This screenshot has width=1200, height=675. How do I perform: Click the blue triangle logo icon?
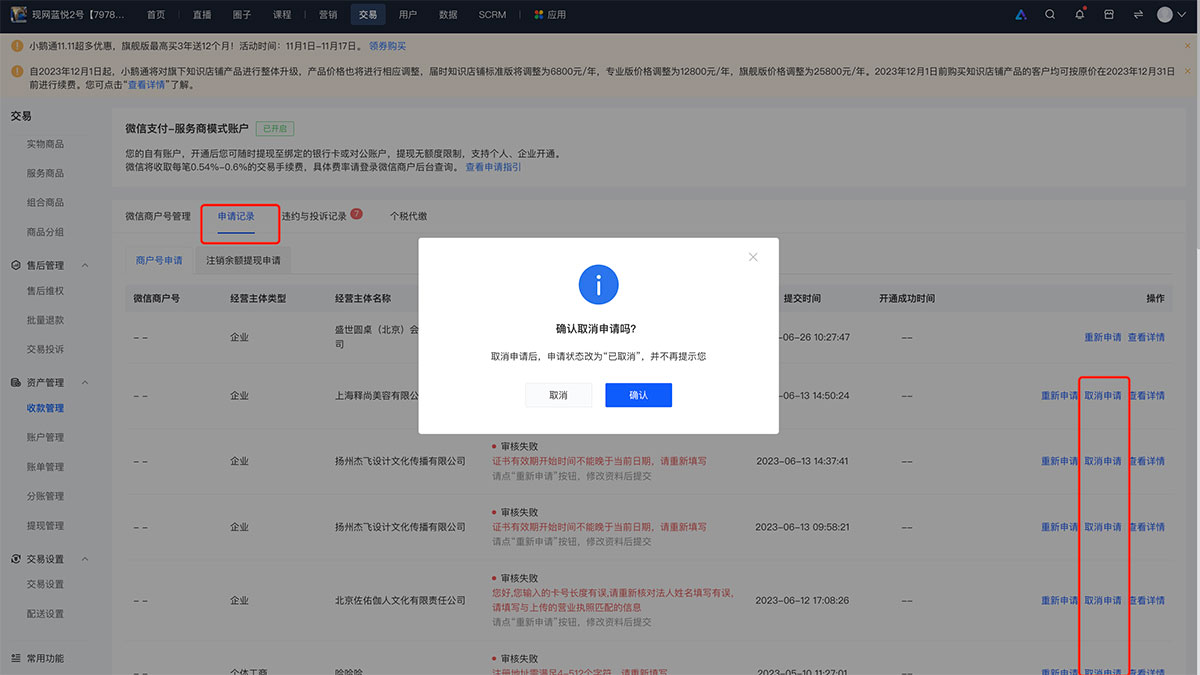click(1020, 15)
